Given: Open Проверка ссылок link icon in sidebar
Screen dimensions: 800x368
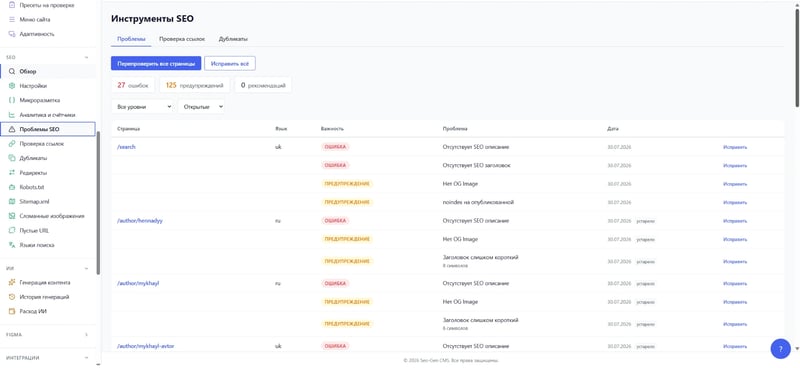Looking at the screenshot, I should click(12, 144).
